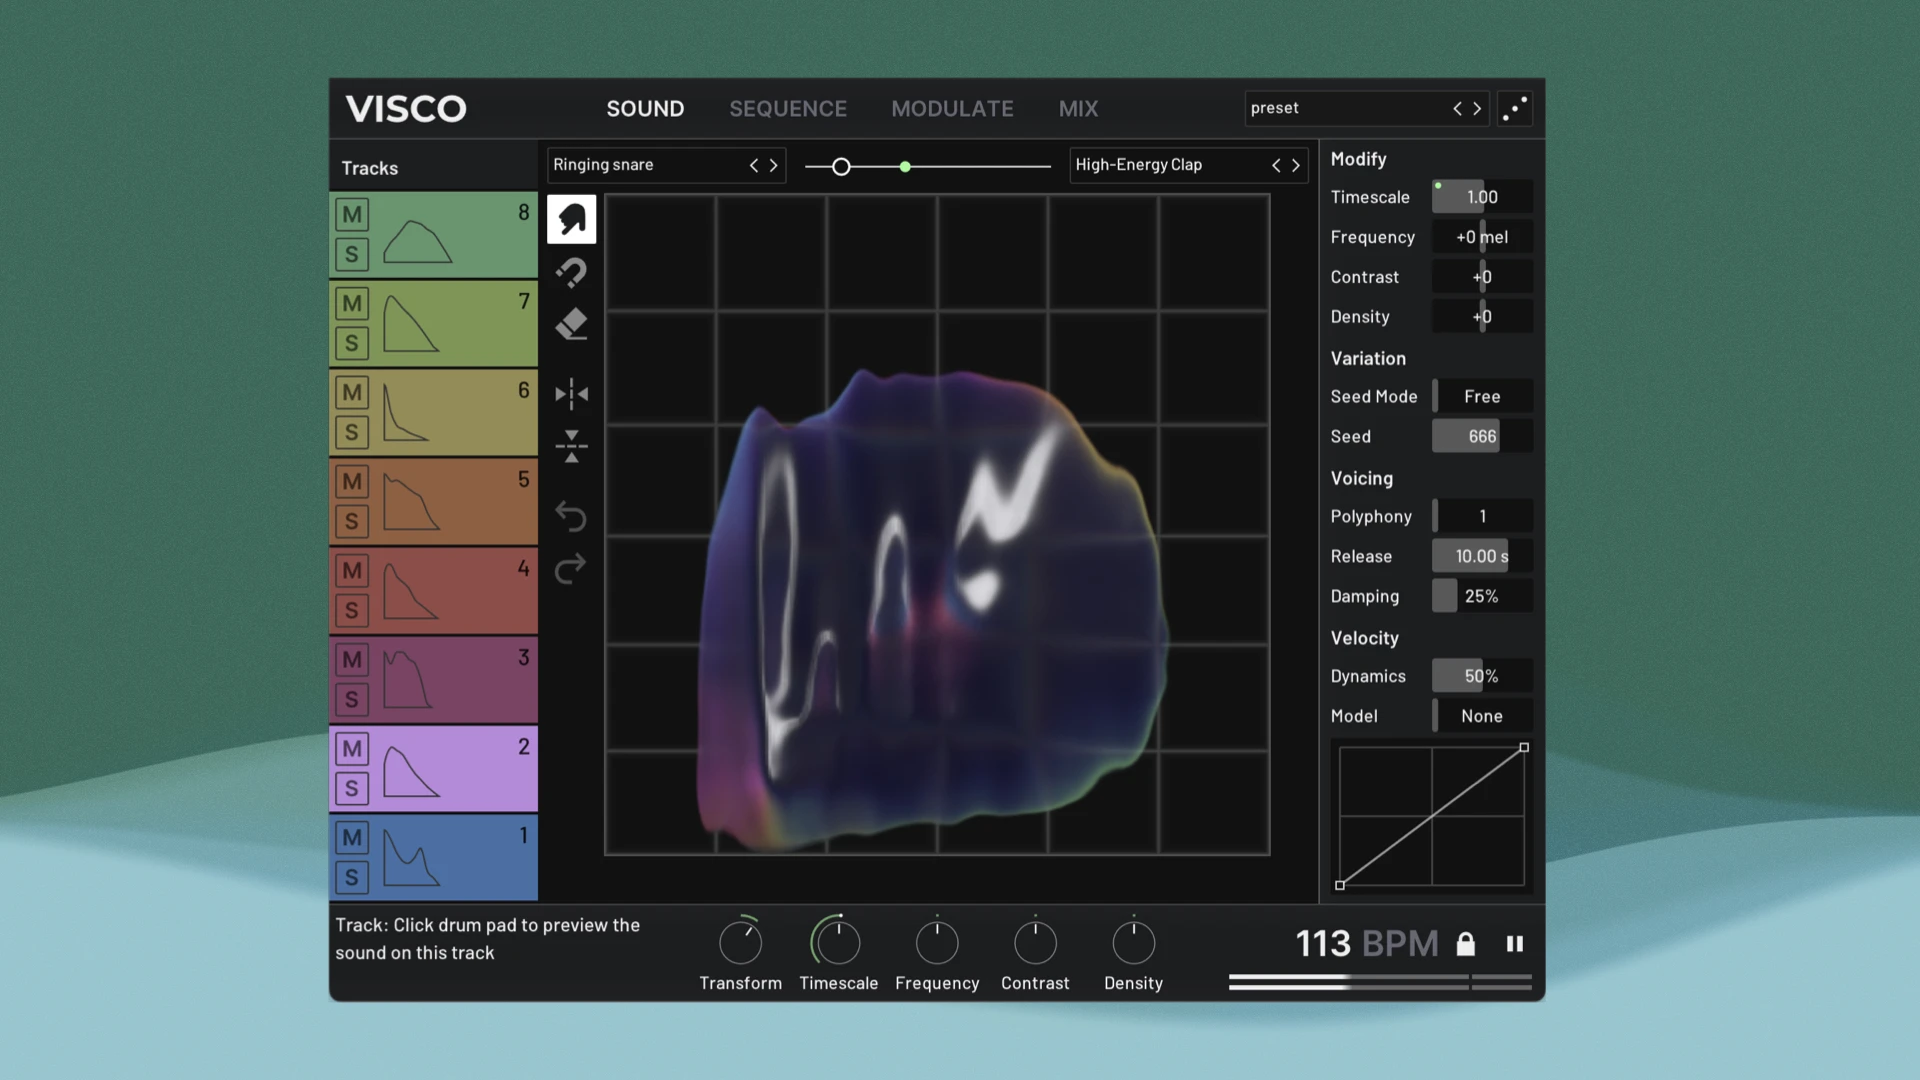
Task: Click the undo arrow icon
Action: [571, 516]
